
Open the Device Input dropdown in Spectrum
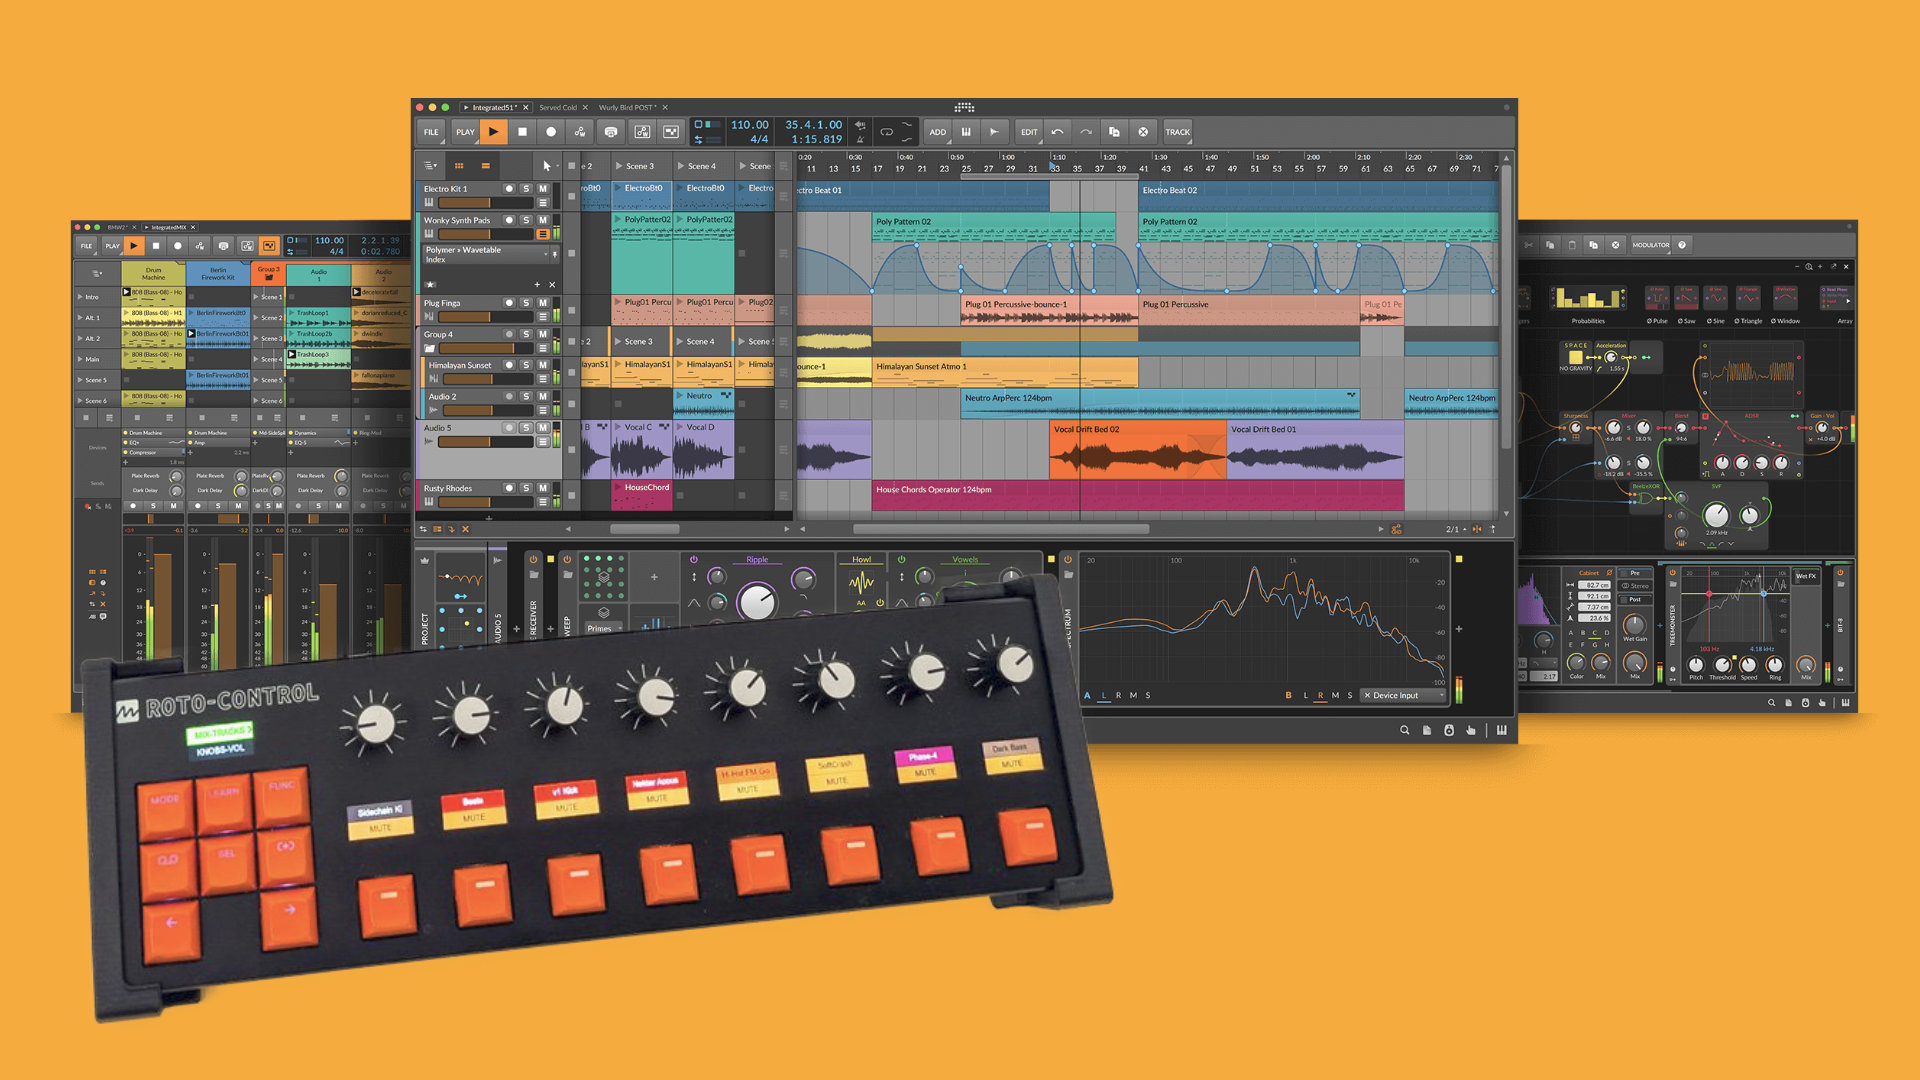(1404, 695)
